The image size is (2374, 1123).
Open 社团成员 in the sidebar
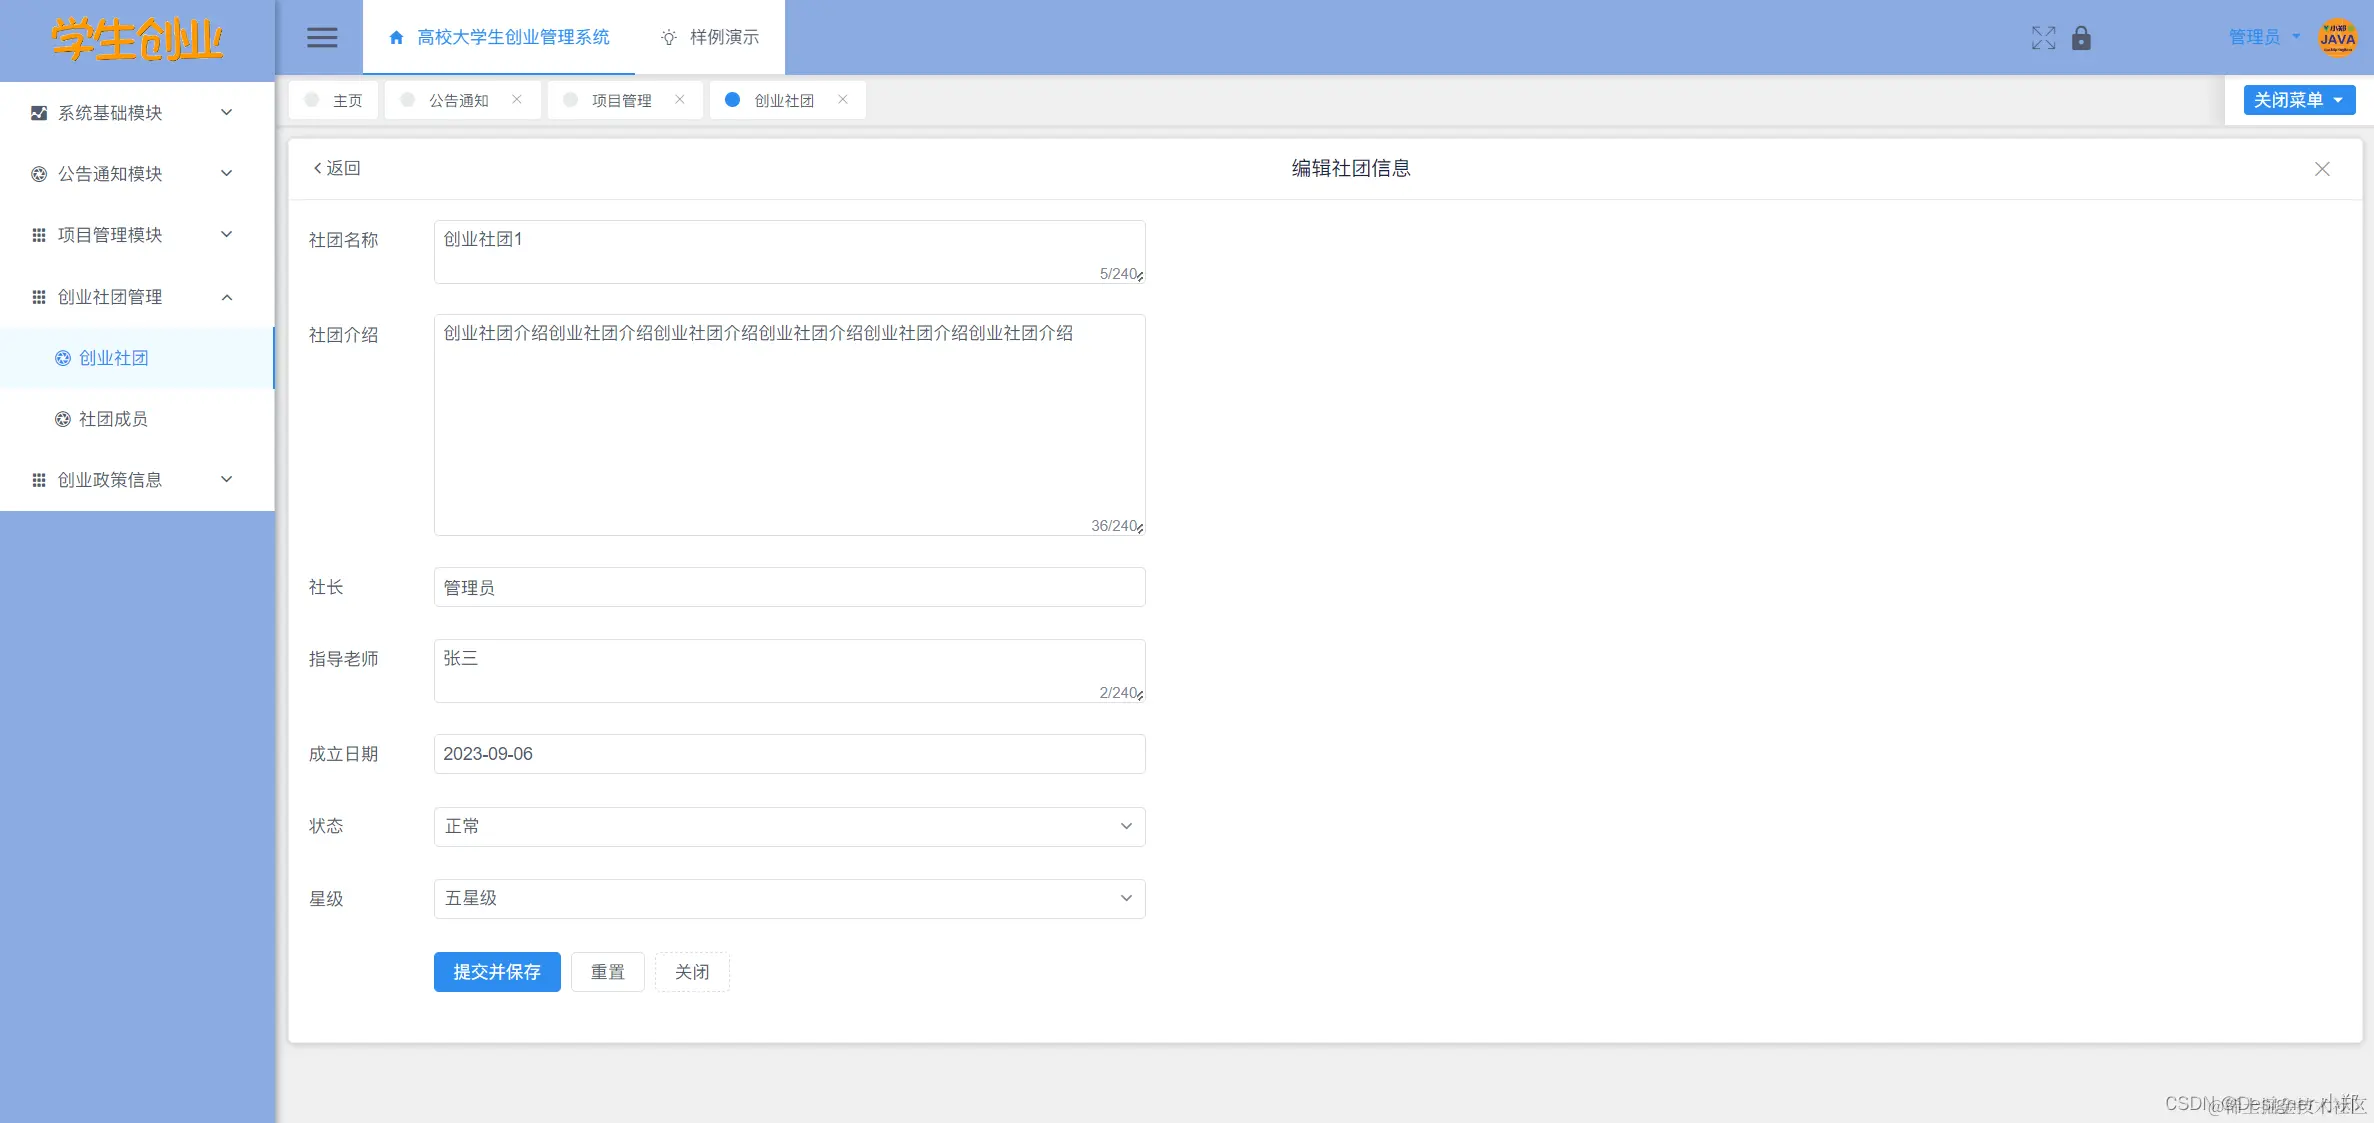[113, 419]
